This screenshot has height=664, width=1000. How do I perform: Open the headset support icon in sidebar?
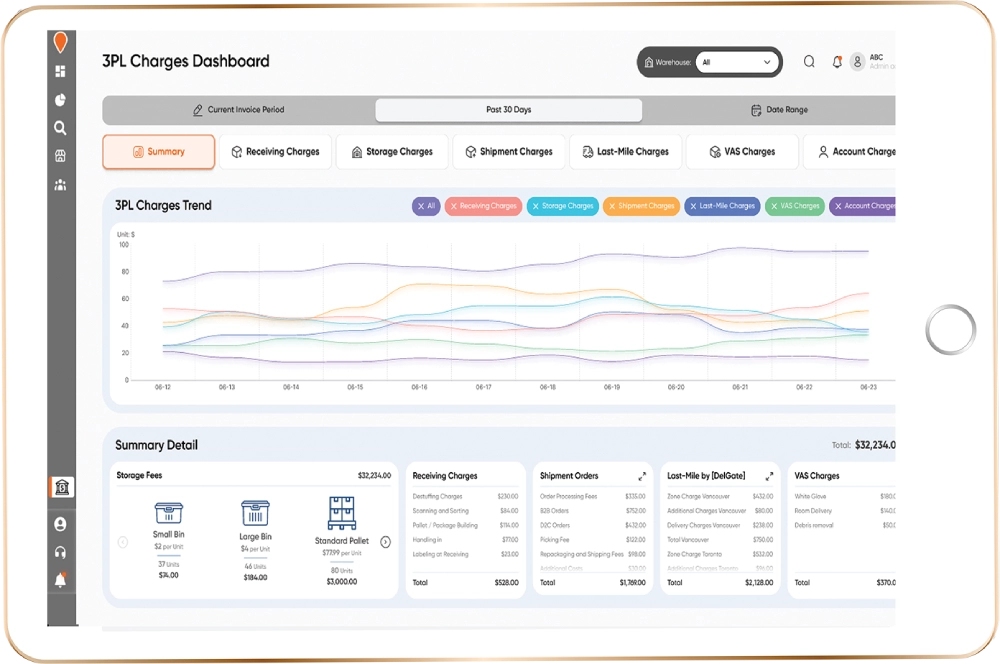[61, 552]
